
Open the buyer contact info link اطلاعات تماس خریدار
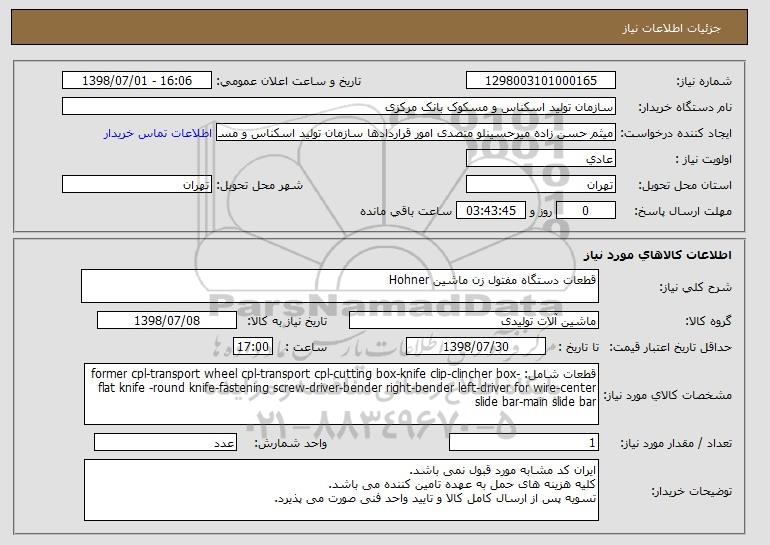tap(158, 133)
